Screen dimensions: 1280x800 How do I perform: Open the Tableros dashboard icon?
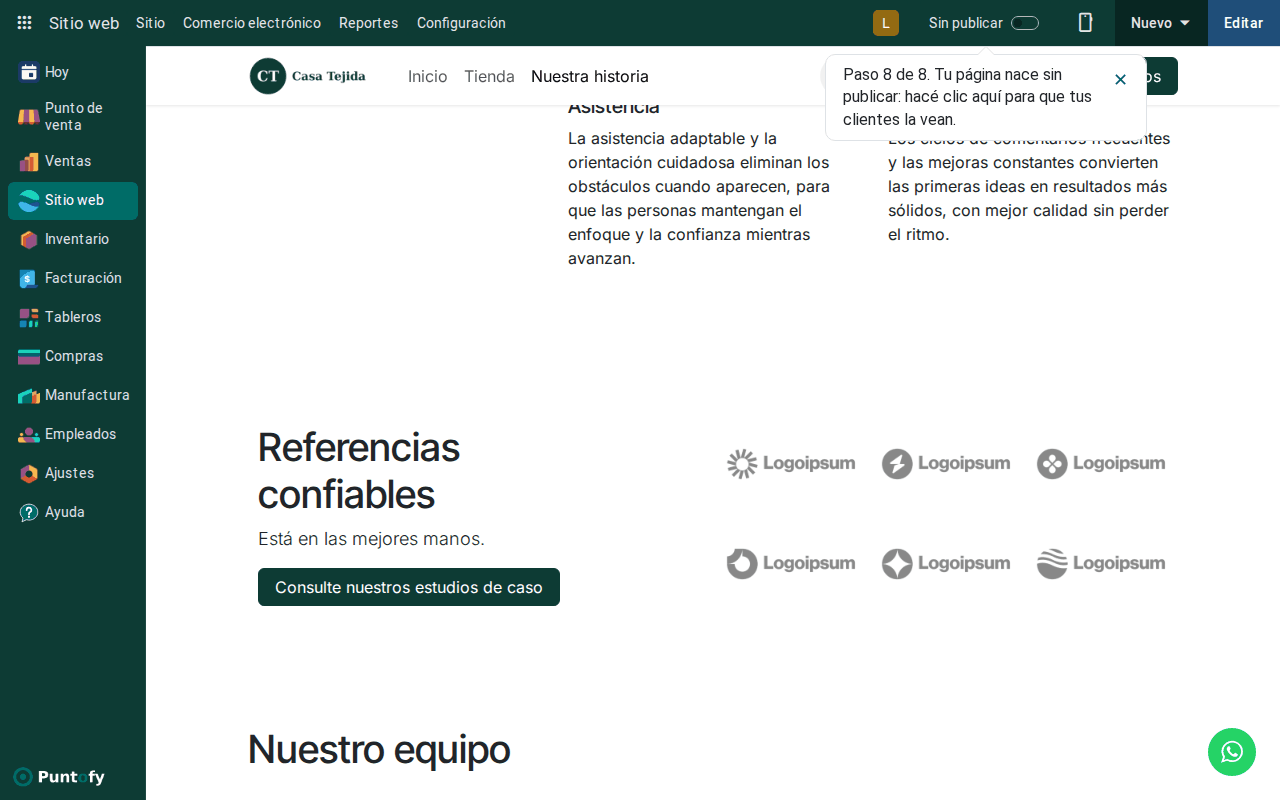click(x=29, y=317)
